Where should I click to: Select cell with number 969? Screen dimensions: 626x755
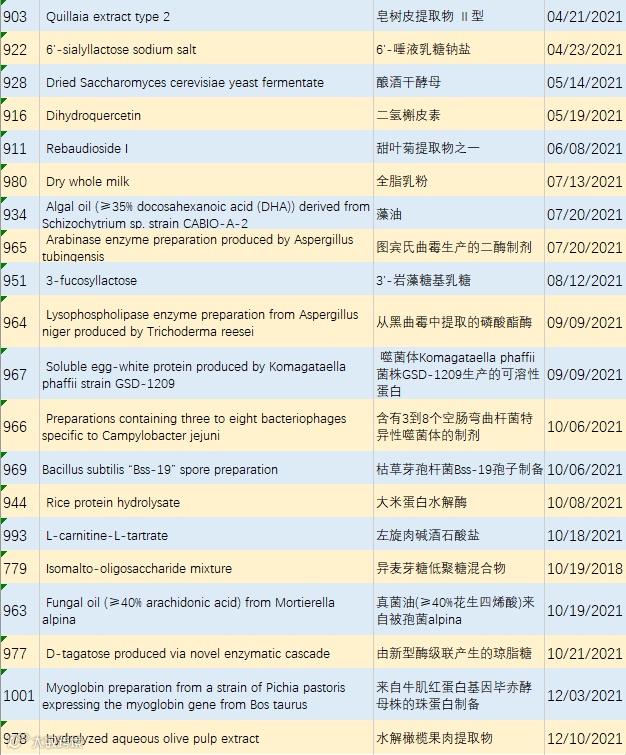point(20,469)
